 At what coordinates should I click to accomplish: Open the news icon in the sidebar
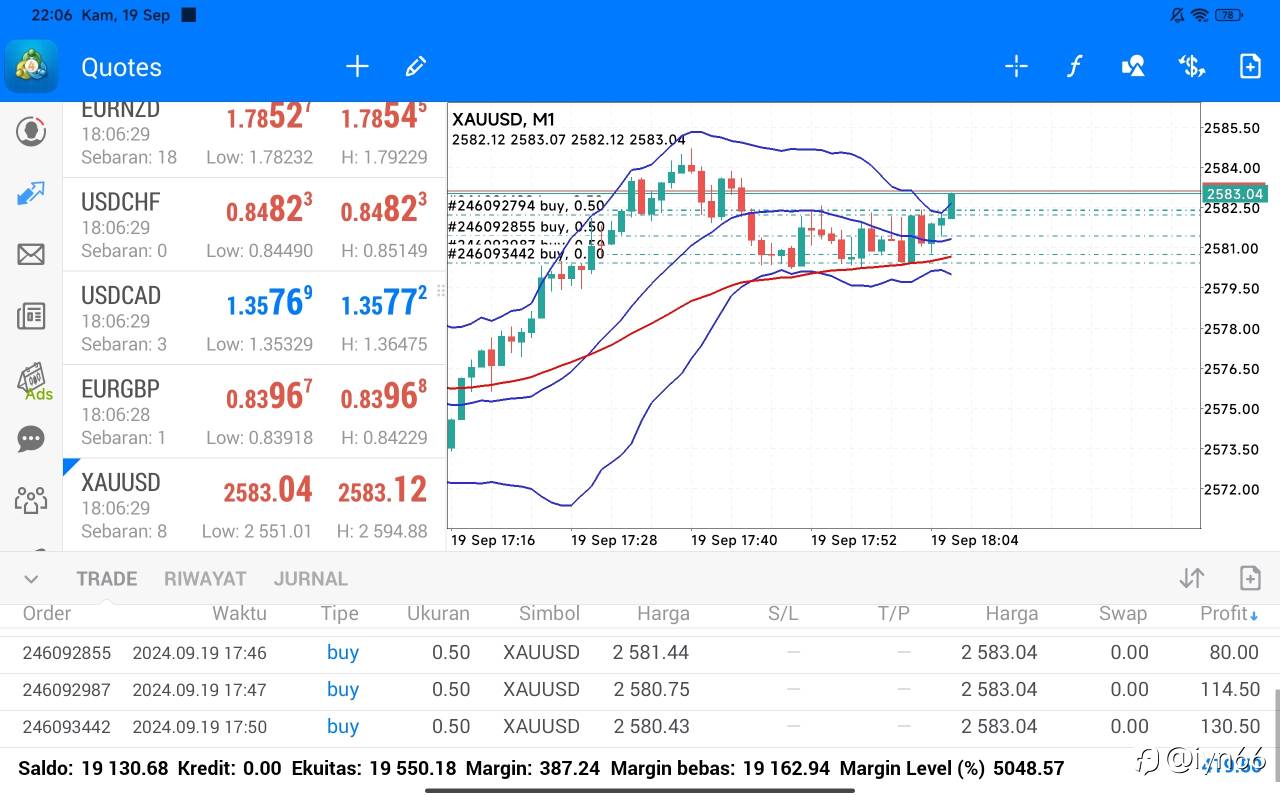[31, 317]
